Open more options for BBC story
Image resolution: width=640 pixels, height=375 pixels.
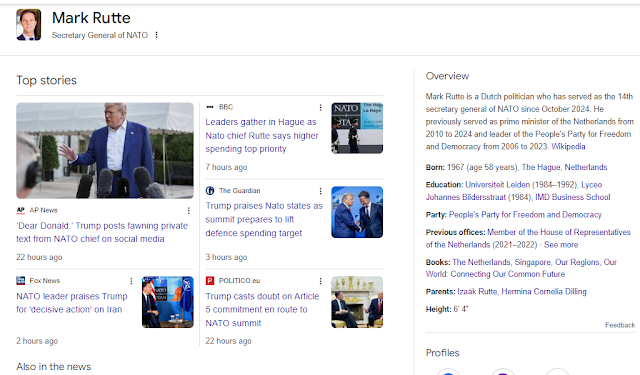click(x=320, y=107)
